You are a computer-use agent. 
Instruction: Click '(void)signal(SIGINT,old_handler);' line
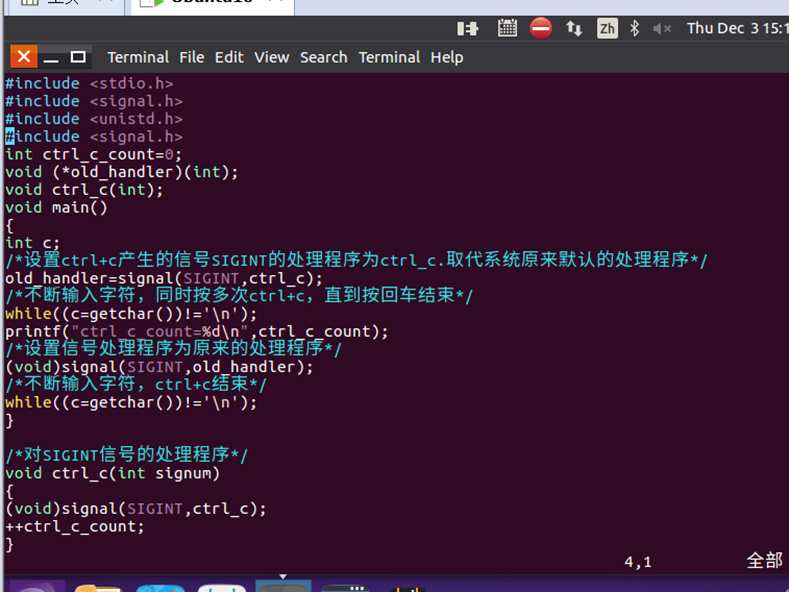[159, 366]
